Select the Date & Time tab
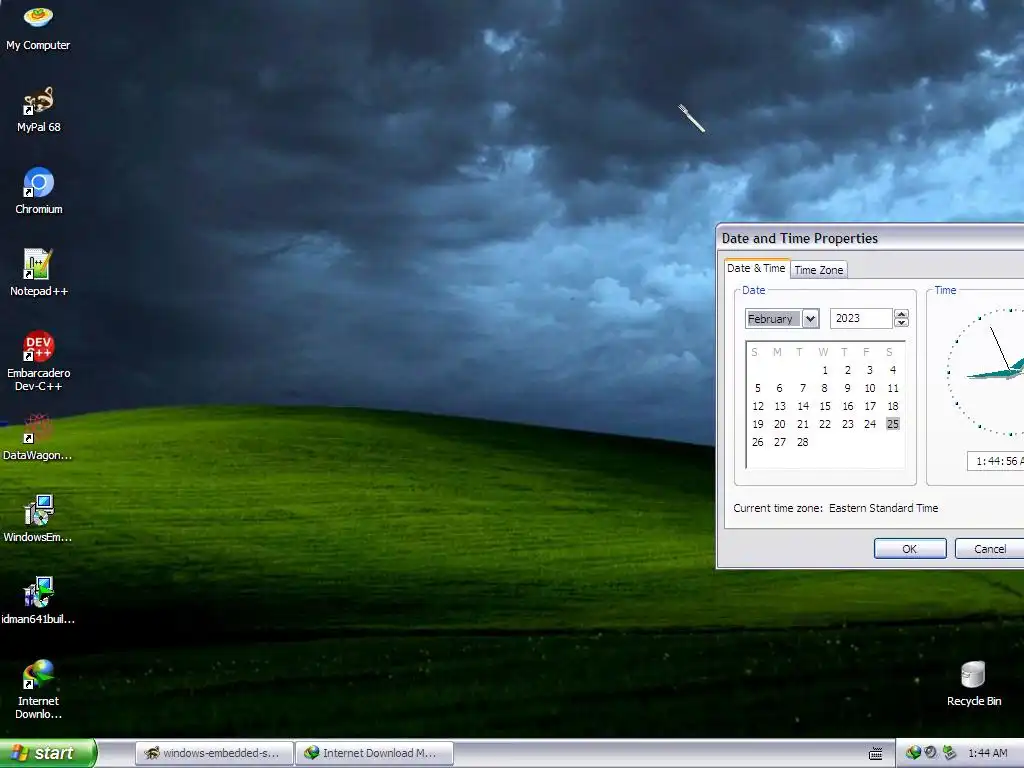 756,268
